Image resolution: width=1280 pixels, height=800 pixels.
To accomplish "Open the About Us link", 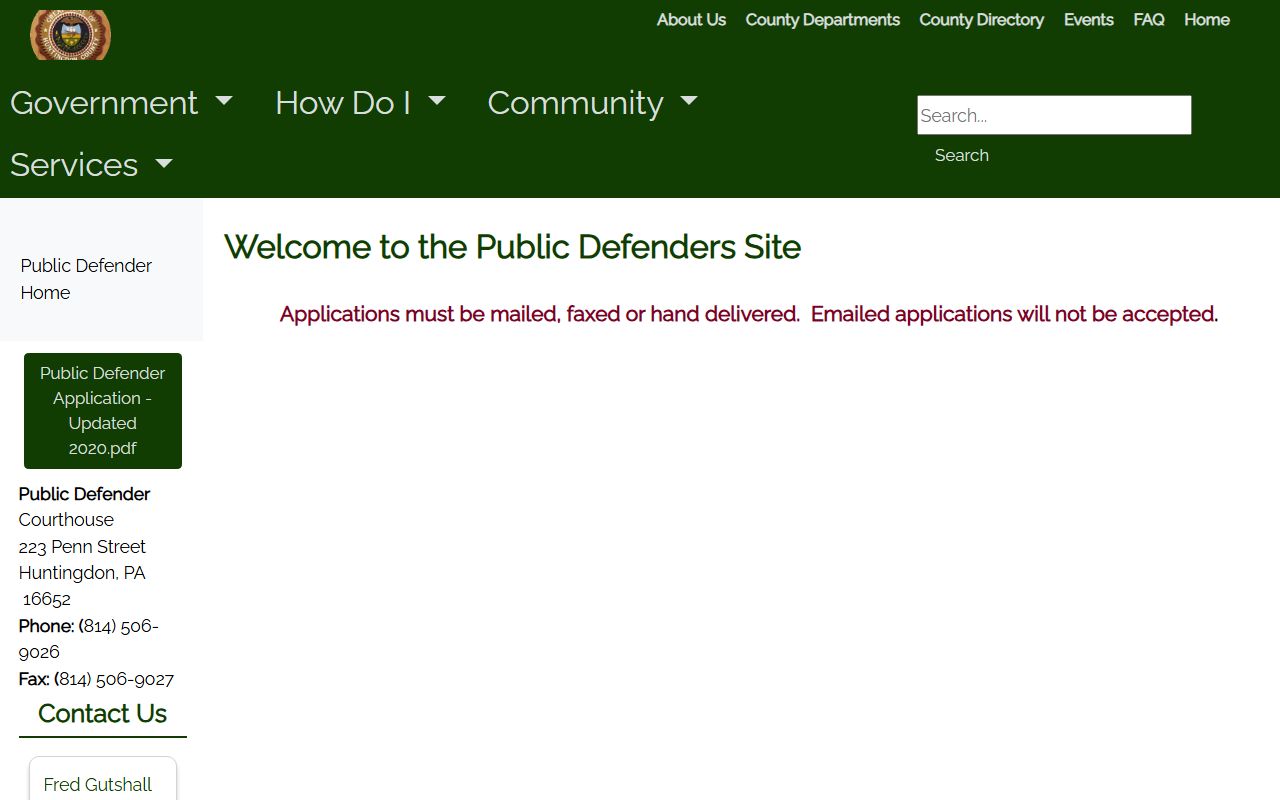I will [x=691, y=20].
